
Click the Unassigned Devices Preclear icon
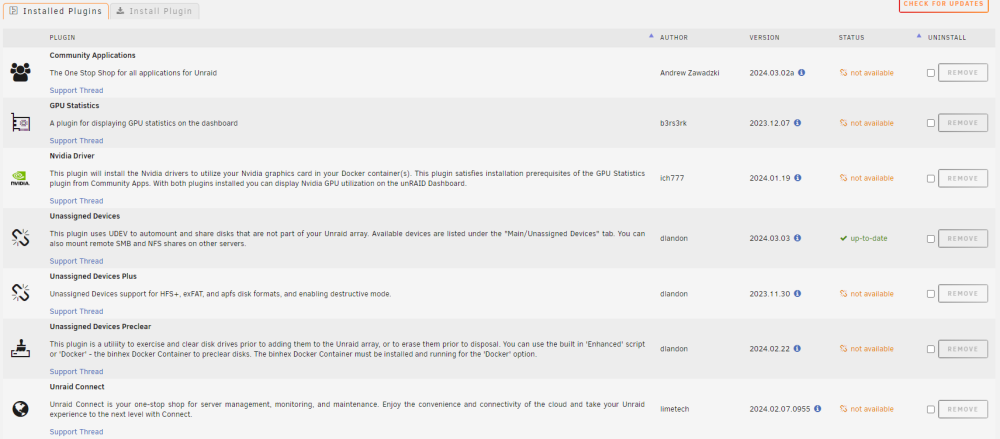point(20,348)
